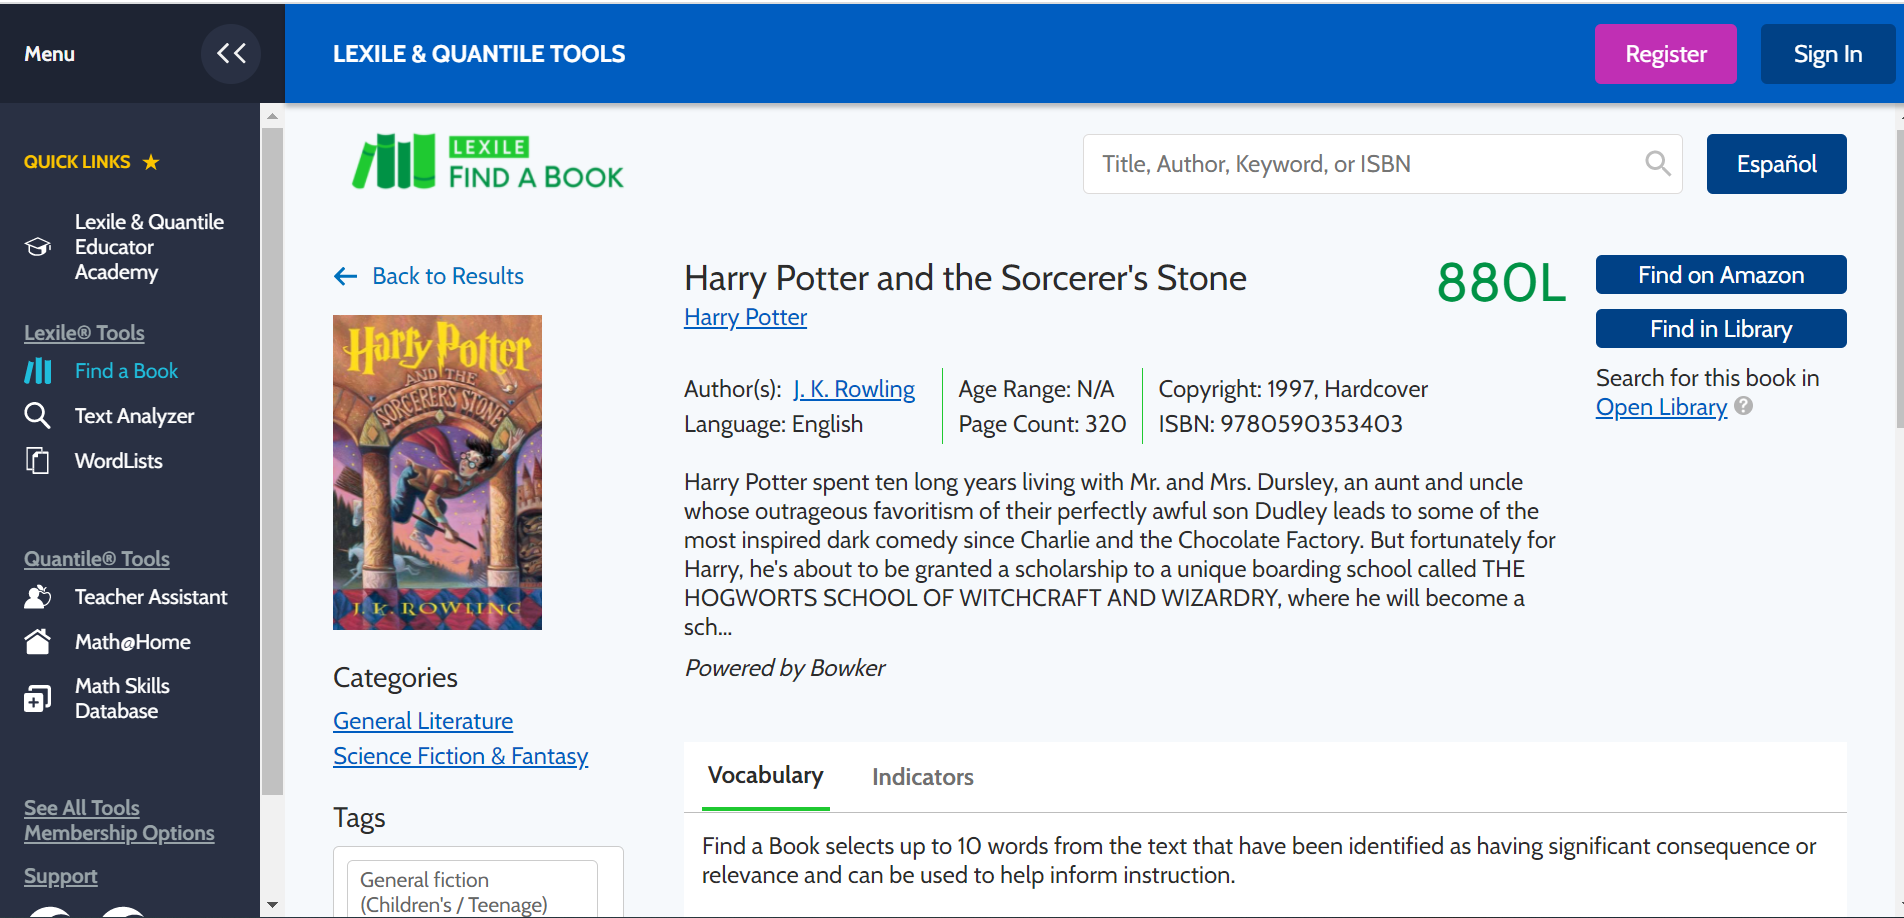
Task: Click the Sign In button
Action: [1828, 54]
